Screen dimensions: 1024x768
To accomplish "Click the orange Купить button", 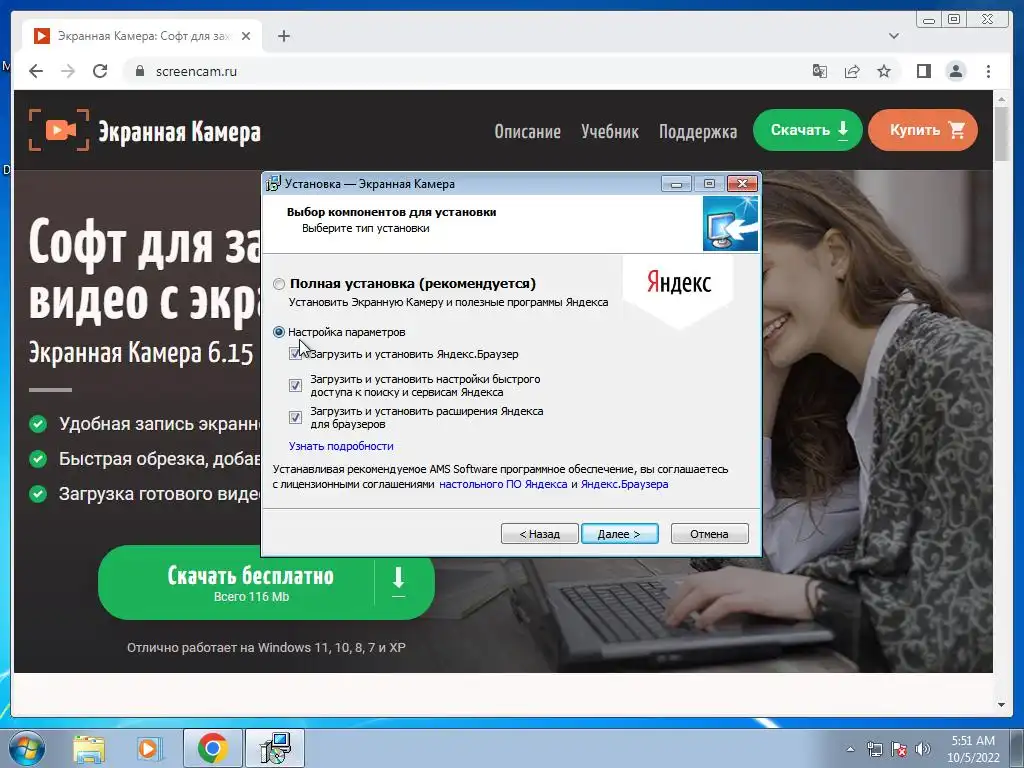I will pyautogui.click(x=923, y=130).
